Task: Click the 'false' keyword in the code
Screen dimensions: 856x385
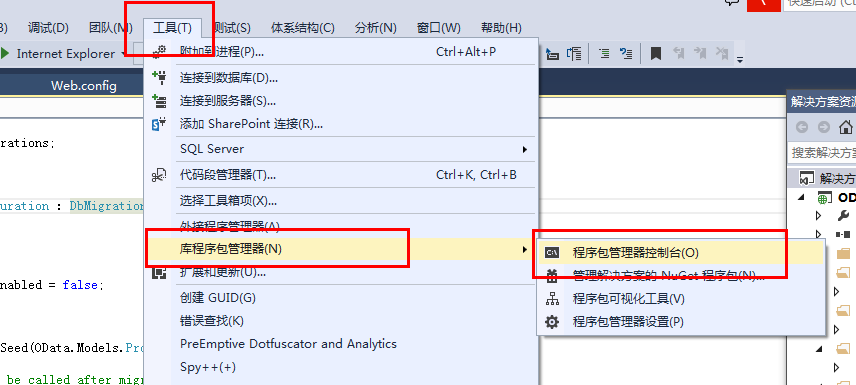Action: [80, 285]
